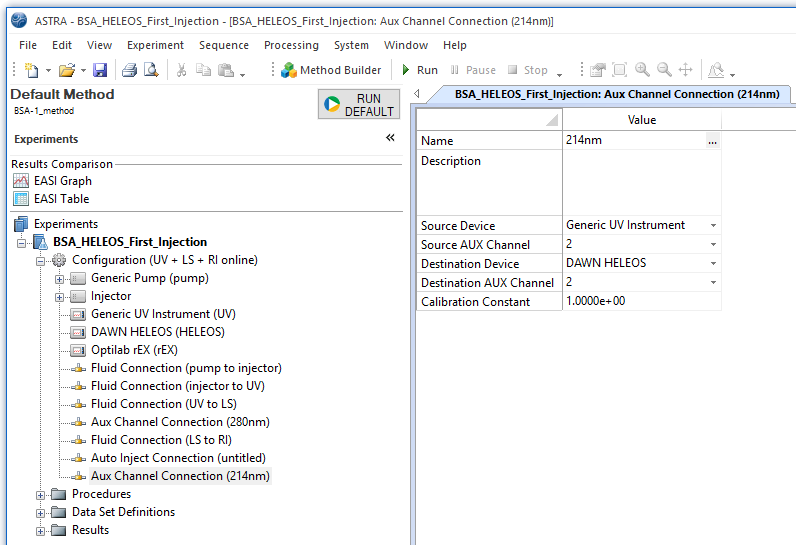The width and height of the screenshot is (796, 545).
Task: Click the Print icon in toolbar
Action: 129,70
